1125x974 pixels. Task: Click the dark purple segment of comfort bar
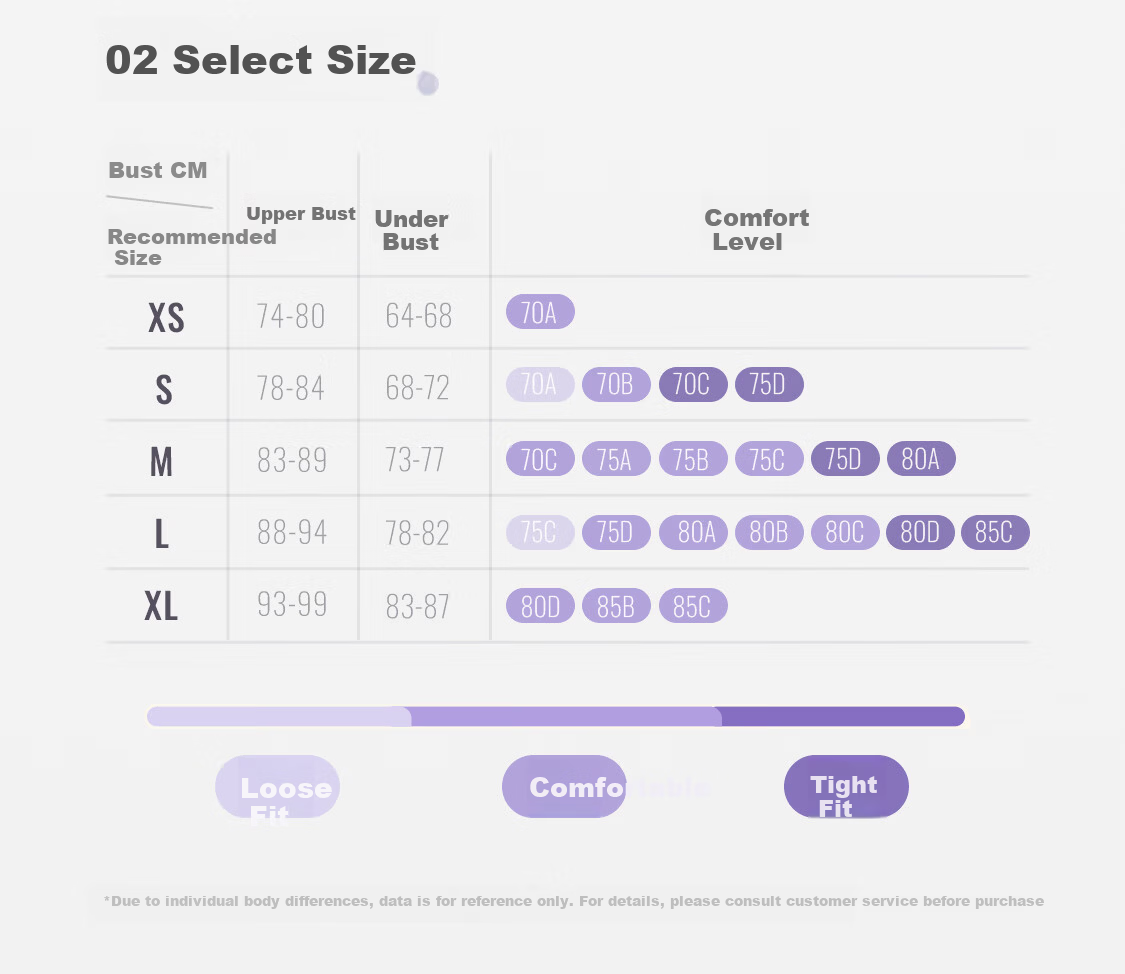point(843,717)
